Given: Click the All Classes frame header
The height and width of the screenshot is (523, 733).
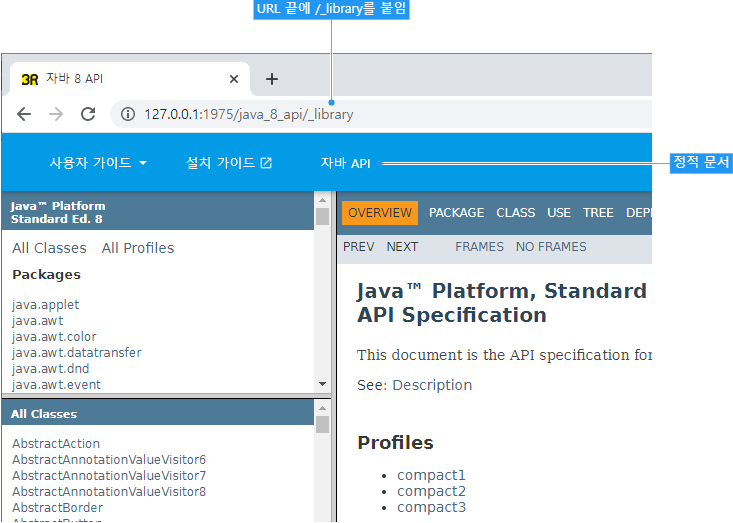Looking at the screenshot, I should coord(158,413).
